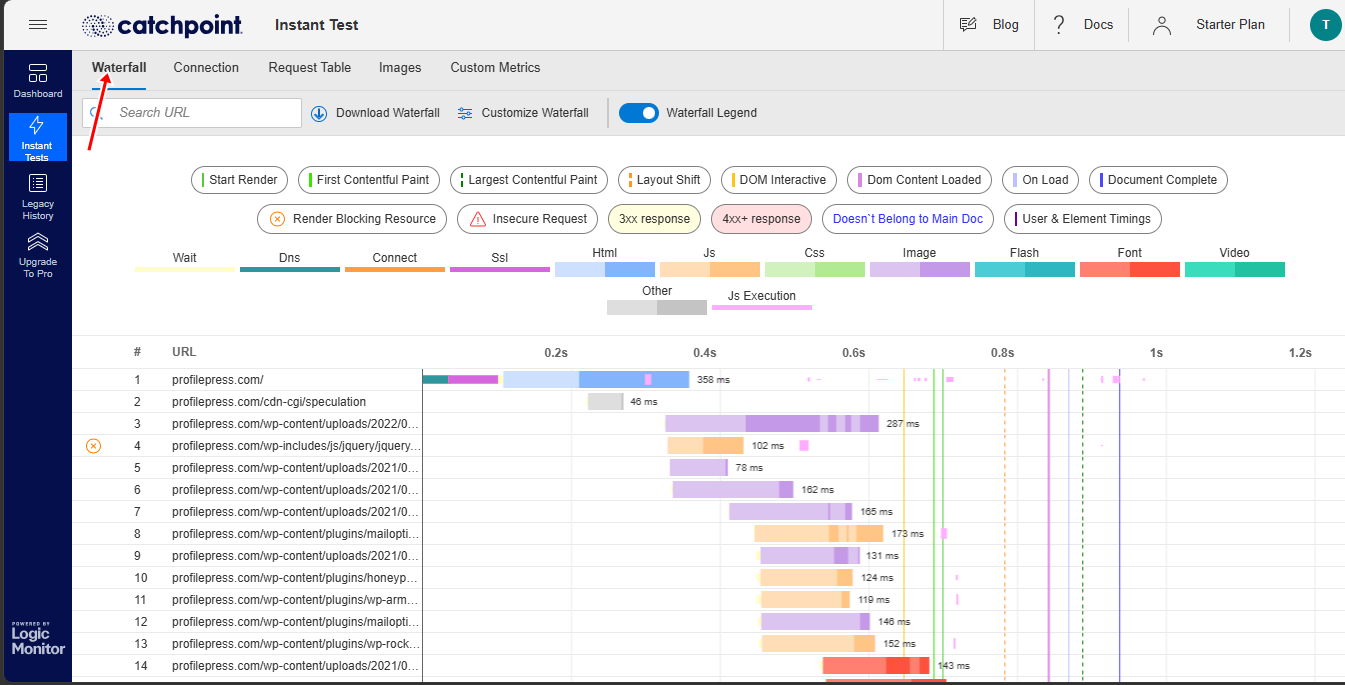Click the URL column header

184,353
